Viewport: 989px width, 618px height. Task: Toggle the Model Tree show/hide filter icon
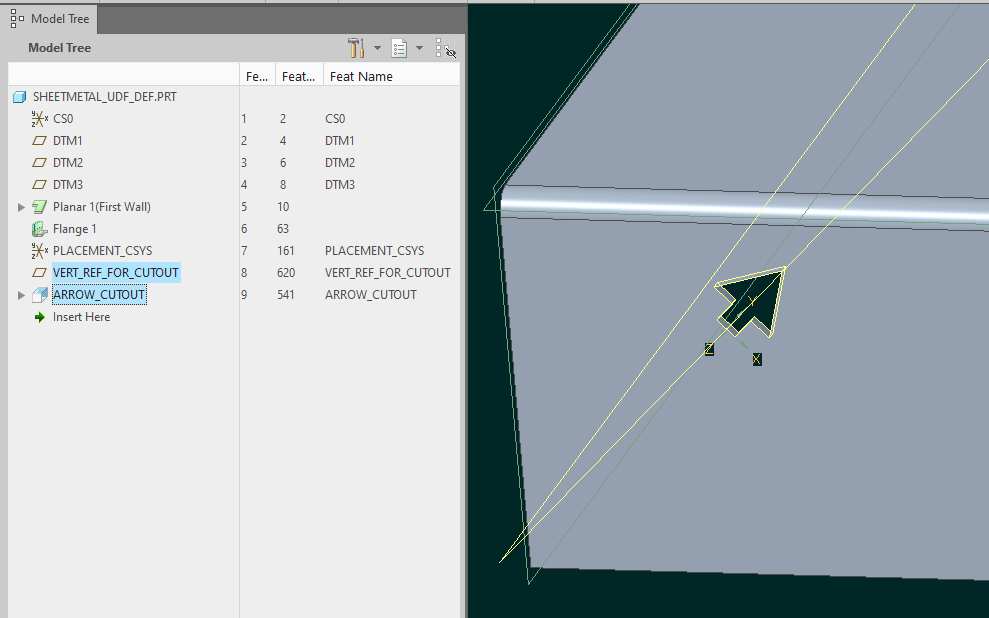(446, 48)
